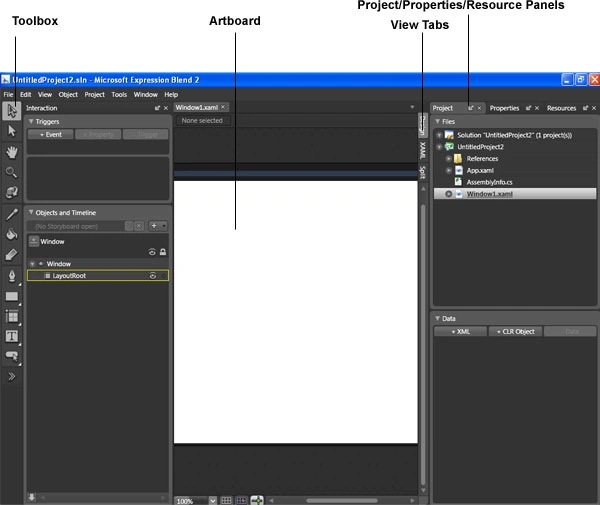Open the document list dropdown arrow
The width and height of the screenshot is (600, 505).
point(412,107)
